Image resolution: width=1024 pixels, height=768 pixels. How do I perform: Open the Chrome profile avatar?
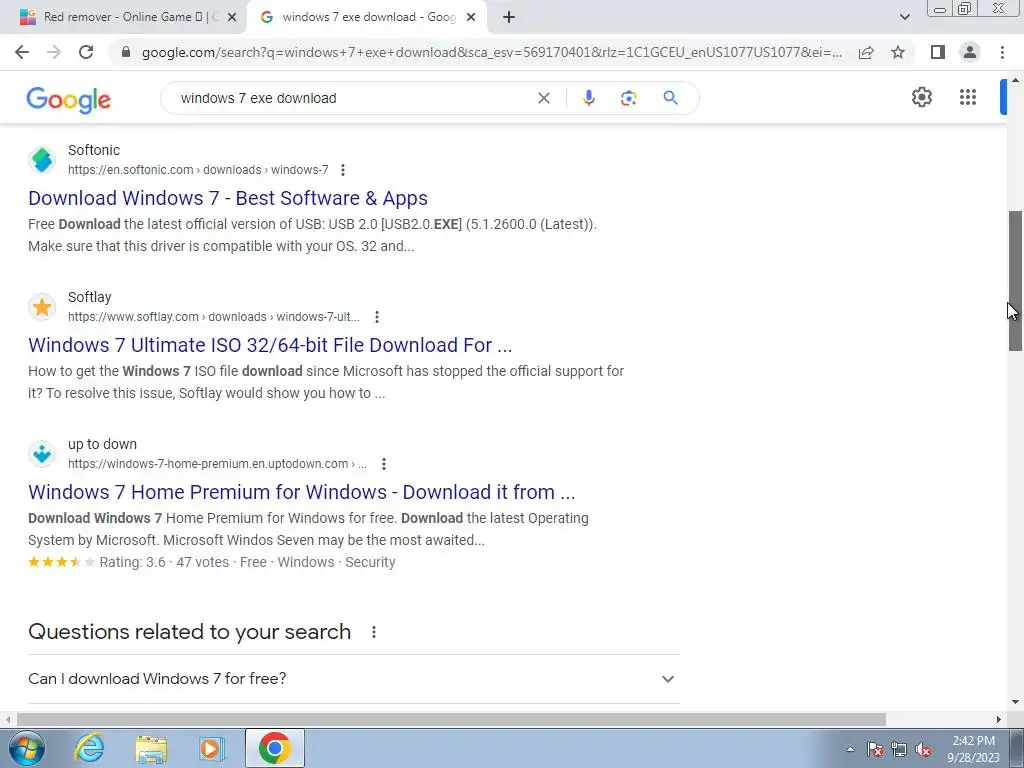click(970, 52)
